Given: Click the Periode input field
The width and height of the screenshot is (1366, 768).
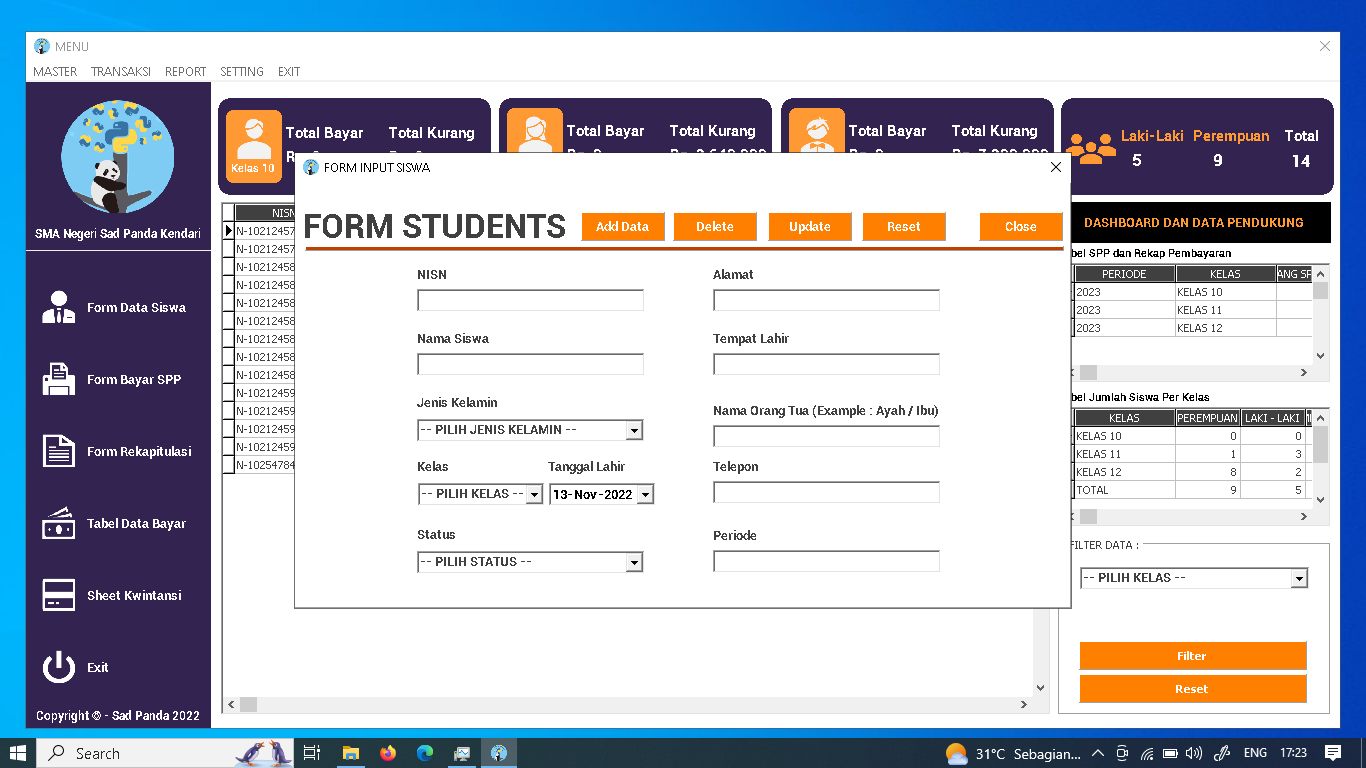Looking at the screenshot, I should [826, 561].
